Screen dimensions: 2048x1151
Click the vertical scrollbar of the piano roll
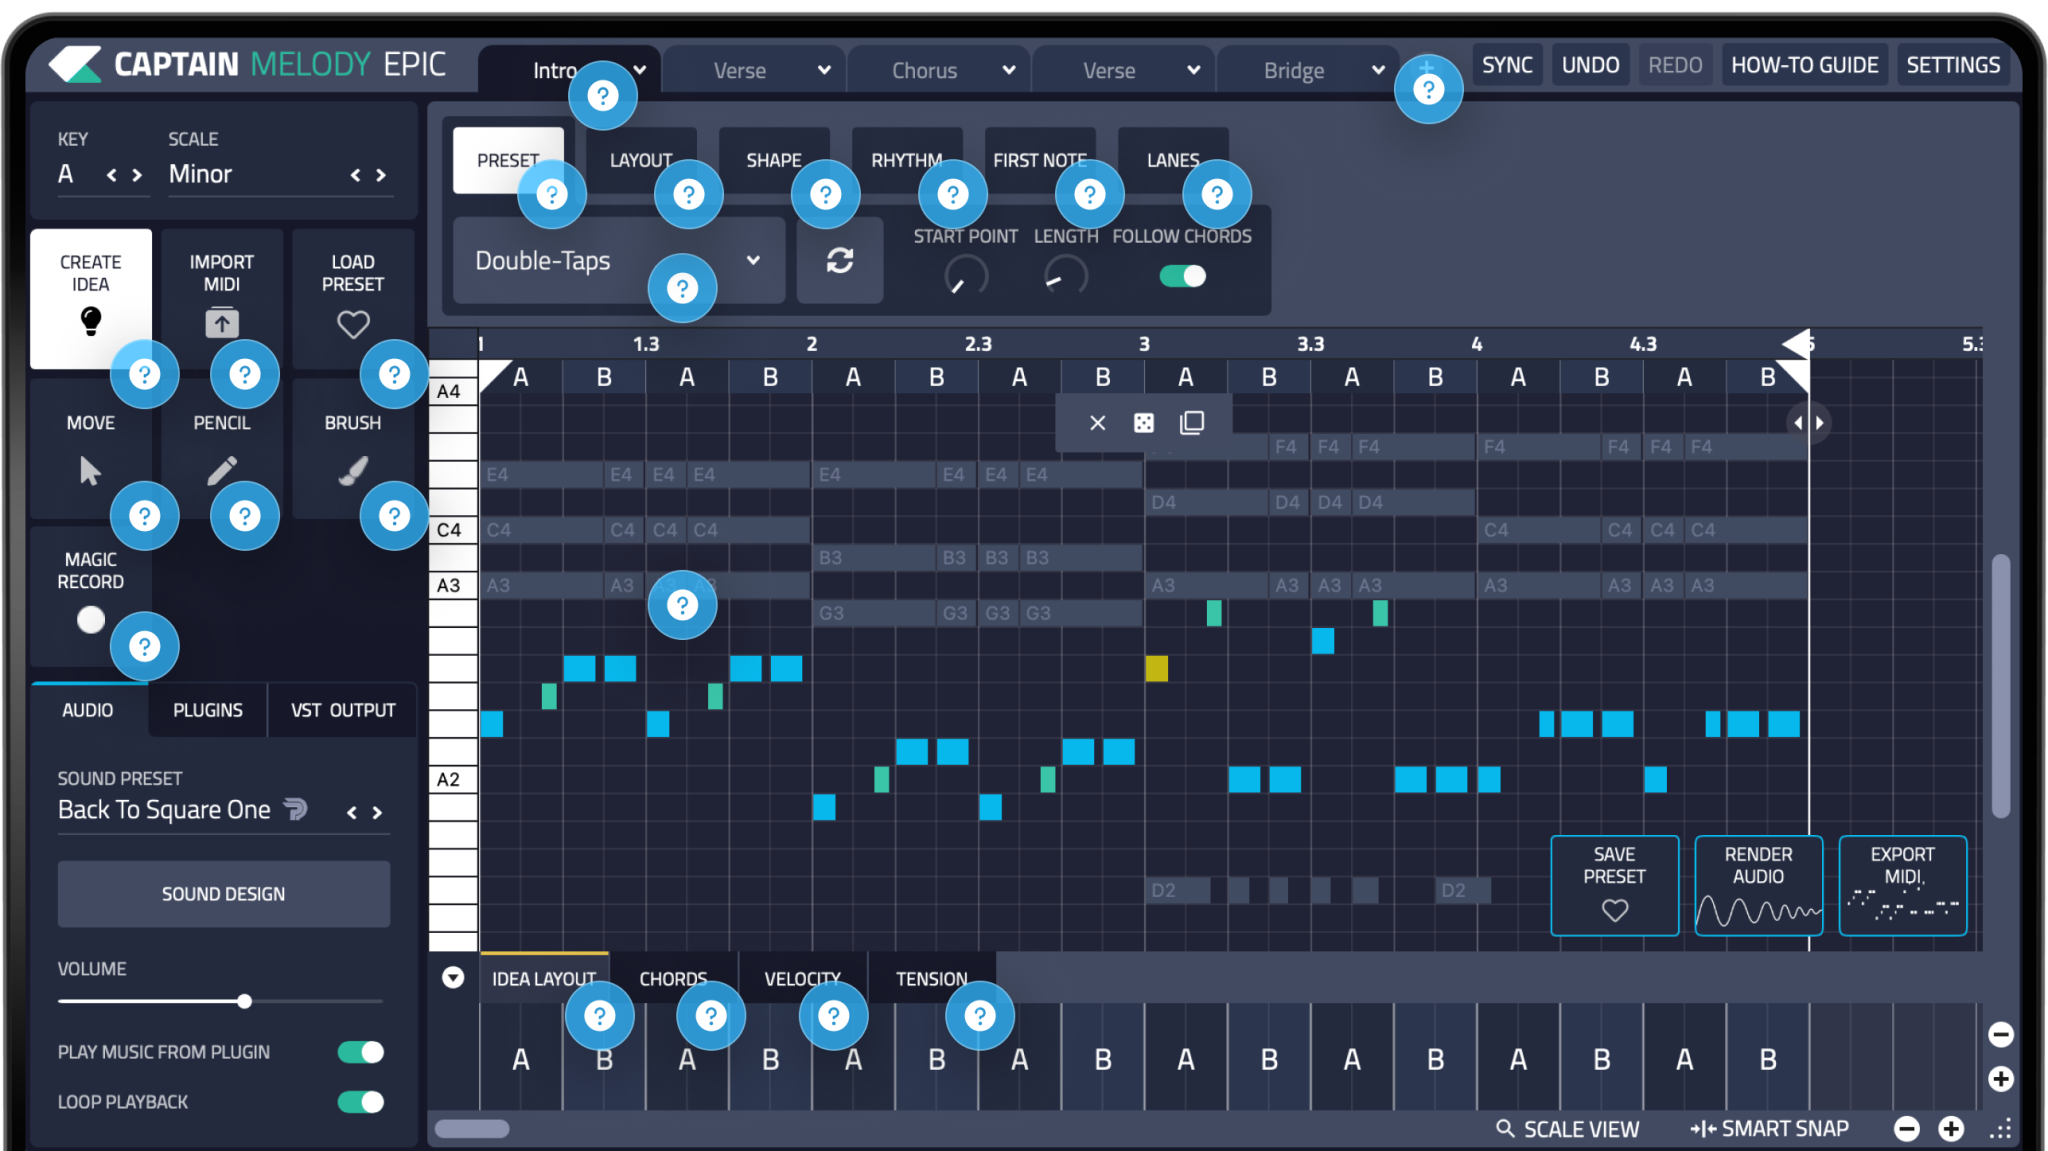point(2001,685)
